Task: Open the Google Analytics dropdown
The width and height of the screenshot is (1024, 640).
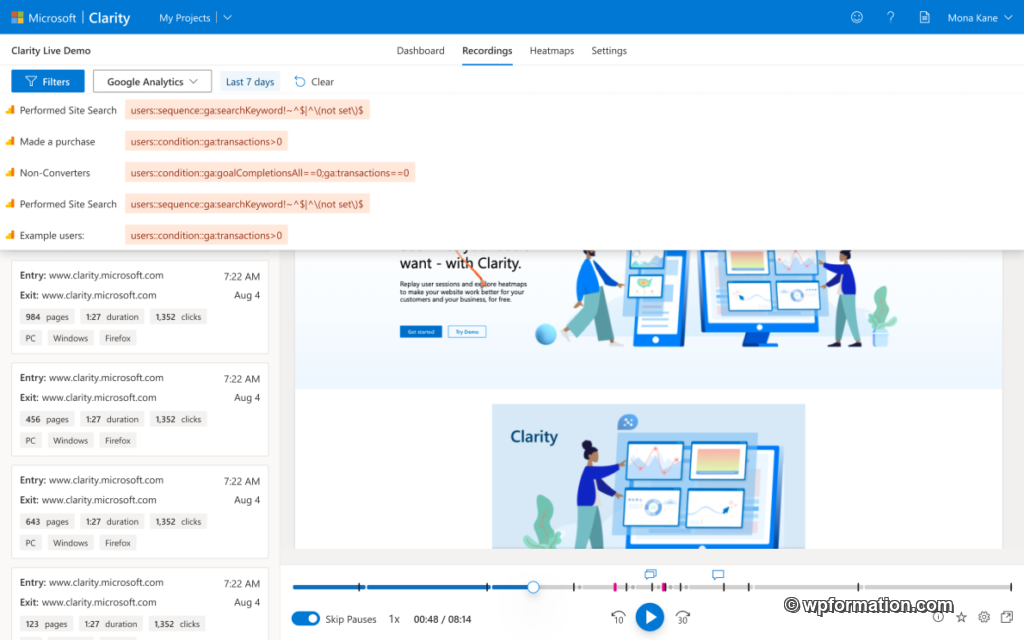Action: pyautogui.click(x=152, y=82)
